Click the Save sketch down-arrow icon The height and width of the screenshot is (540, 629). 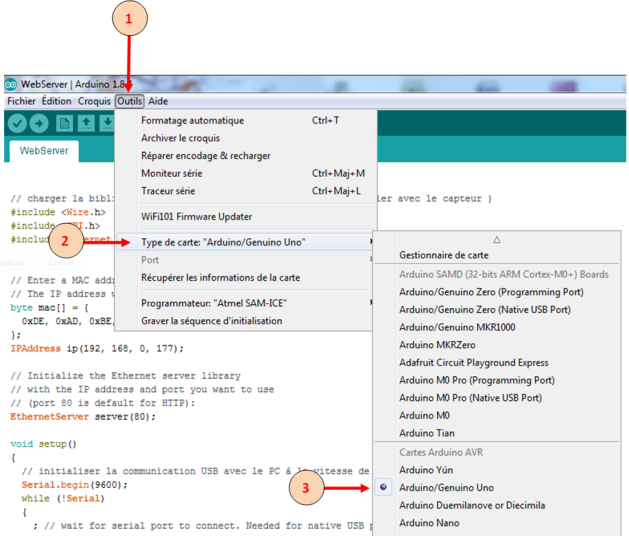coord(107,124)
